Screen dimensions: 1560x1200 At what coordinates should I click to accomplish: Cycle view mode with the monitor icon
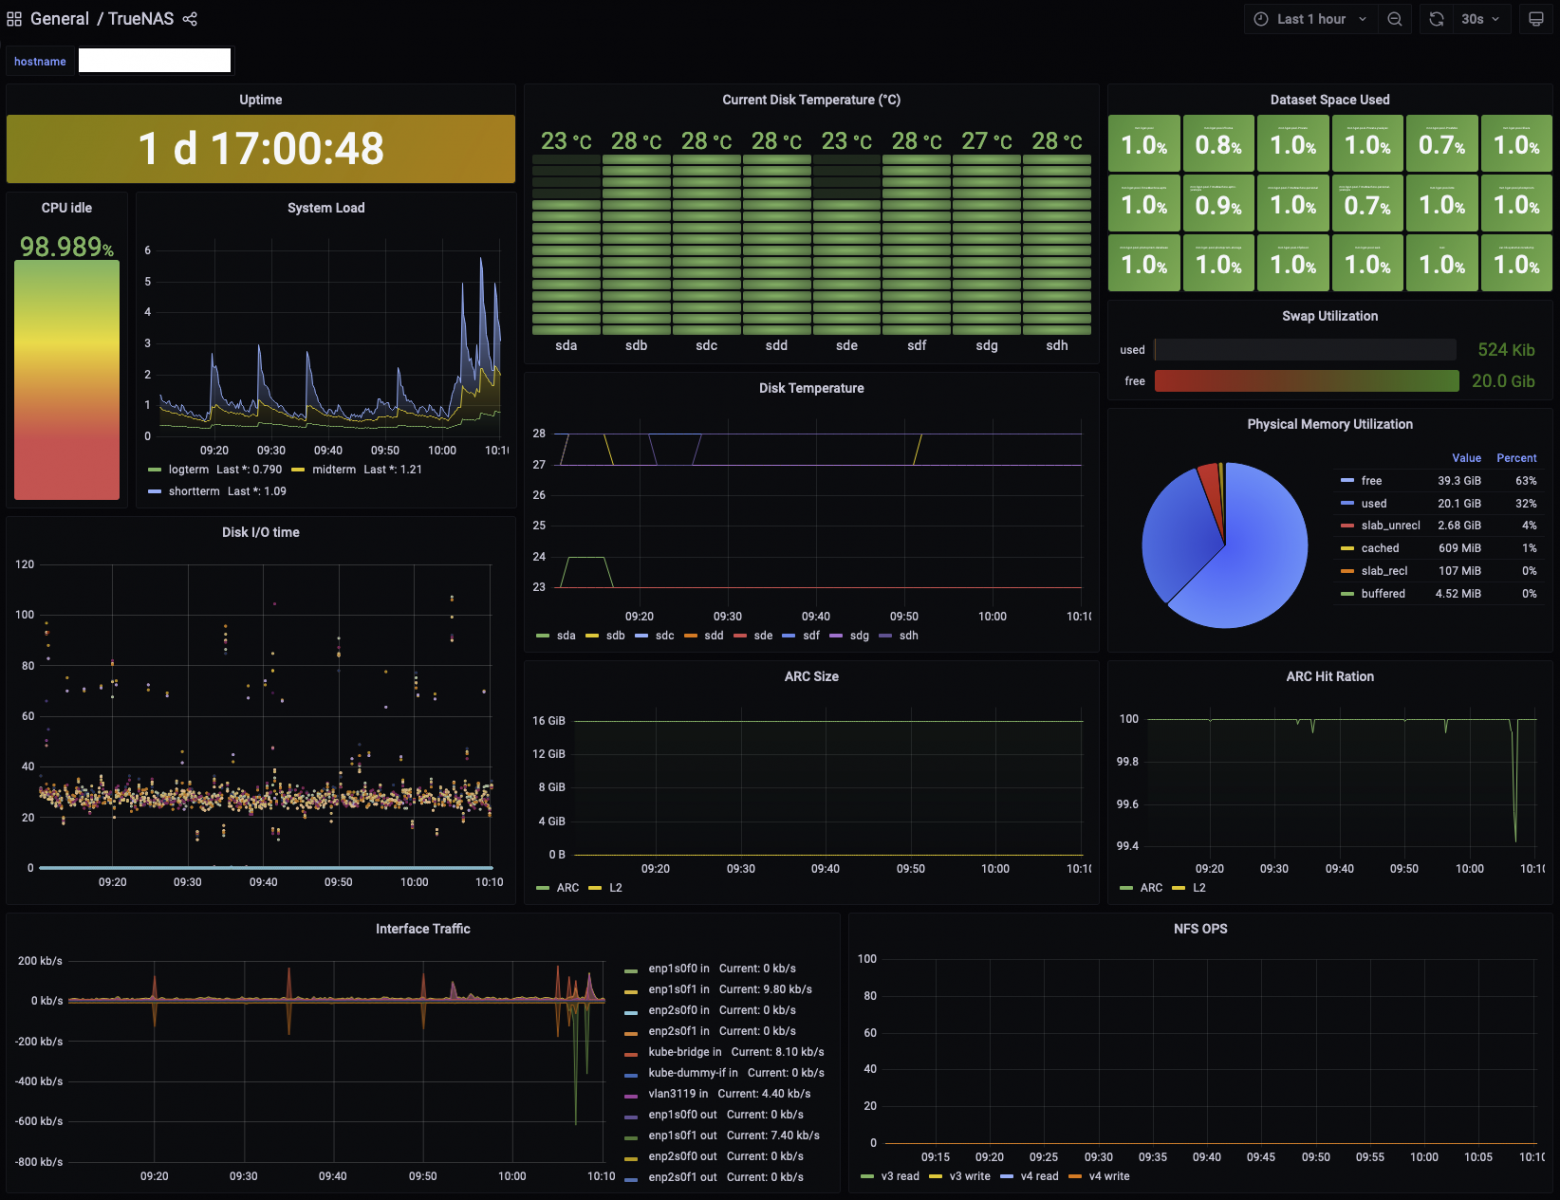(1537, 19)
